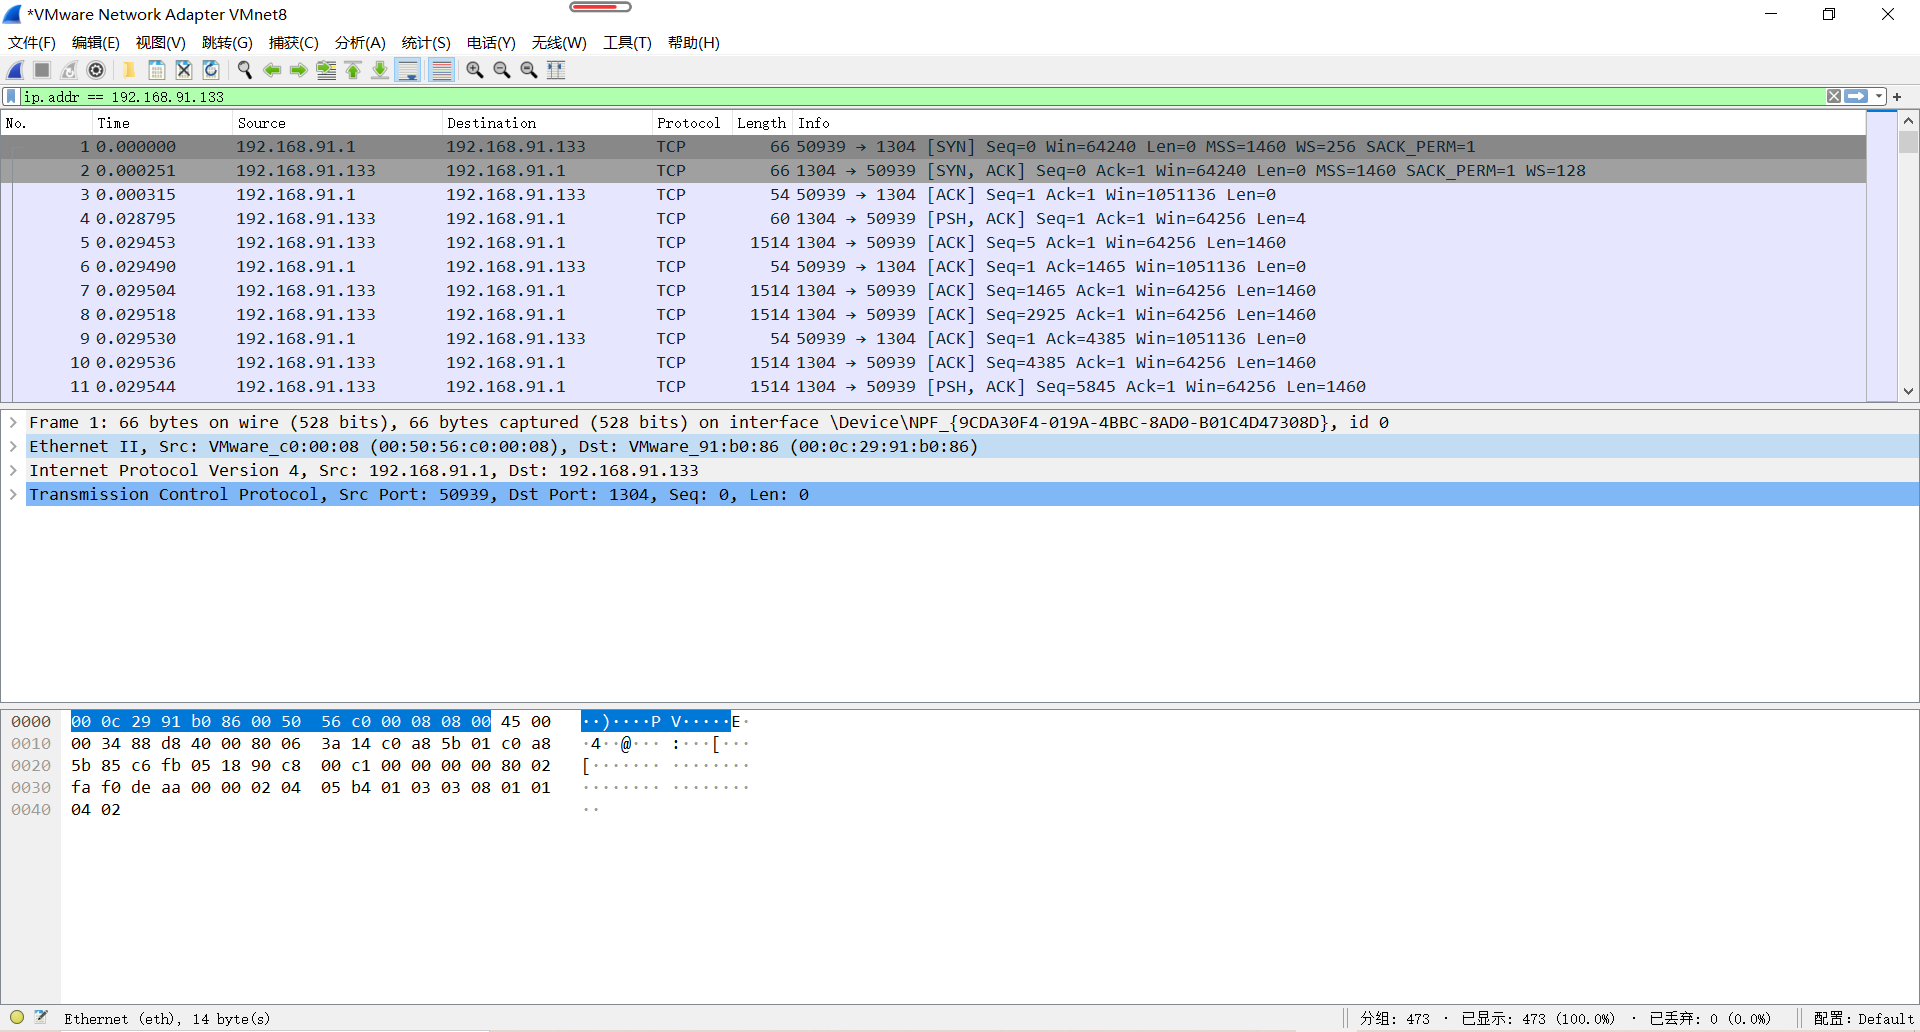Select packet 2 with SYN, ACK info
The width and height of the screenshot is (1920, 1032).
pos(934,171)
